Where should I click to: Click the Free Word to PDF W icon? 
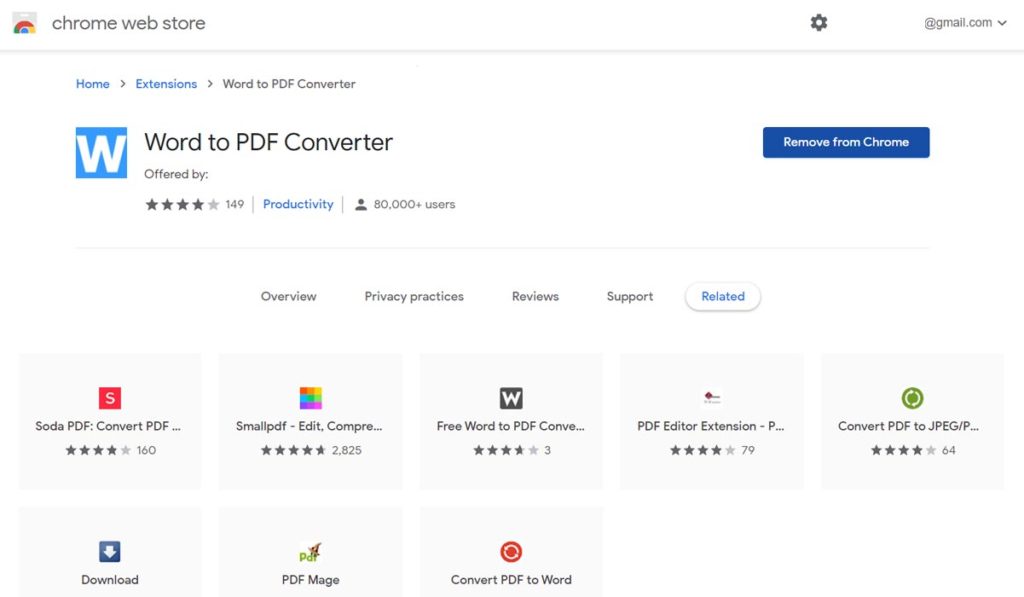511,398
